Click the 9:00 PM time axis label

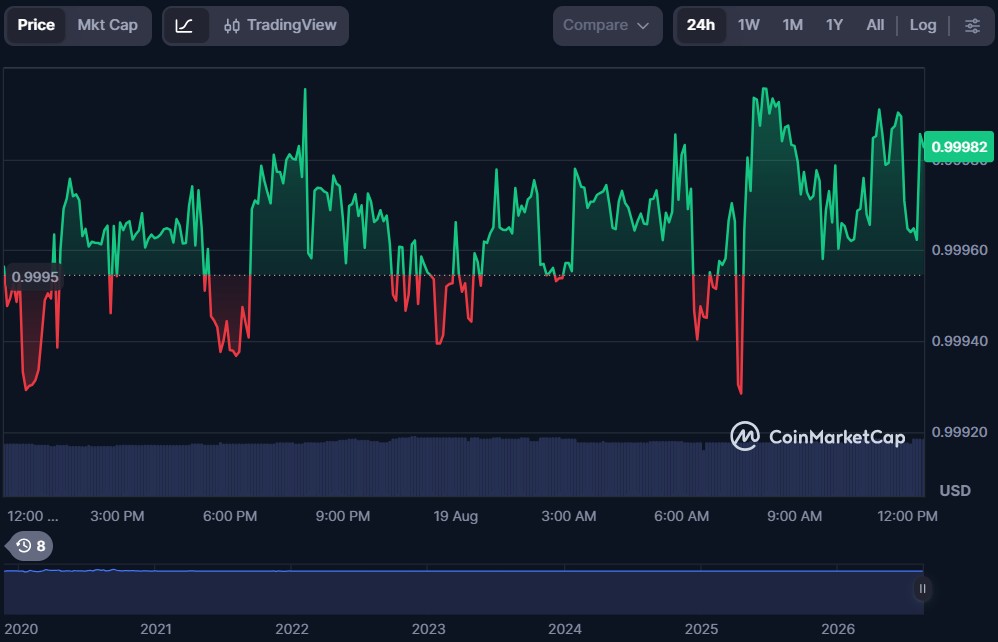pos(342,516)
